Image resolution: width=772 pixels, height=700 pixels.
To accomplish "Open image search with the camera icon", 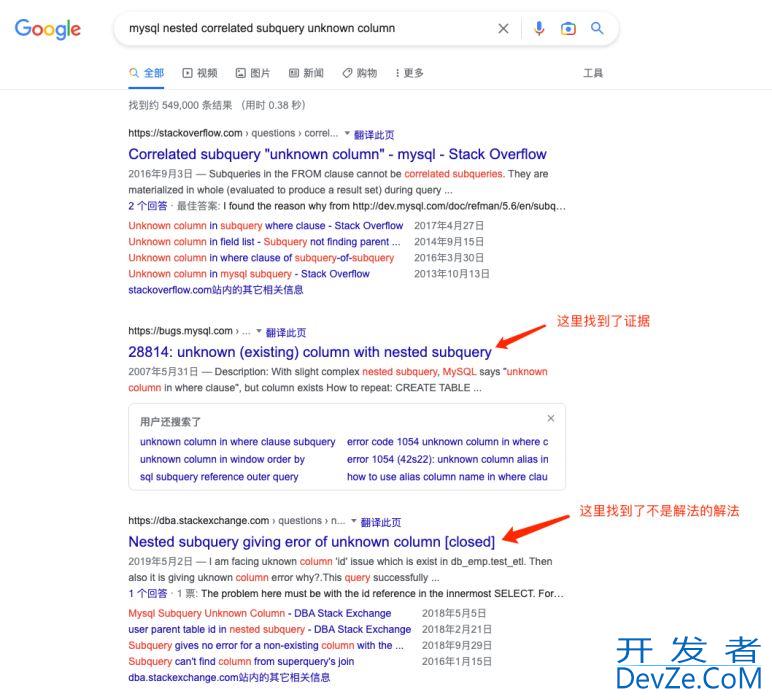I will click(568, 29).
